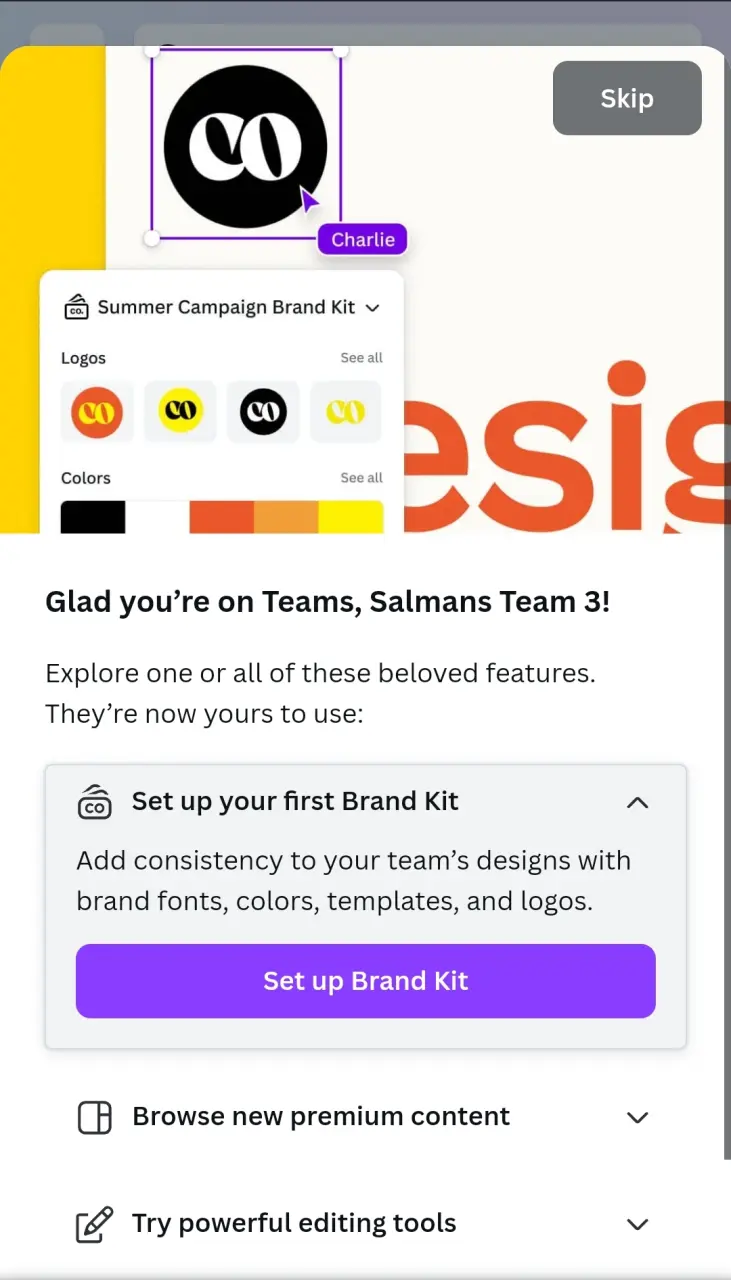Click the Brand Kit icon beside Set up heading

point(95,802)
